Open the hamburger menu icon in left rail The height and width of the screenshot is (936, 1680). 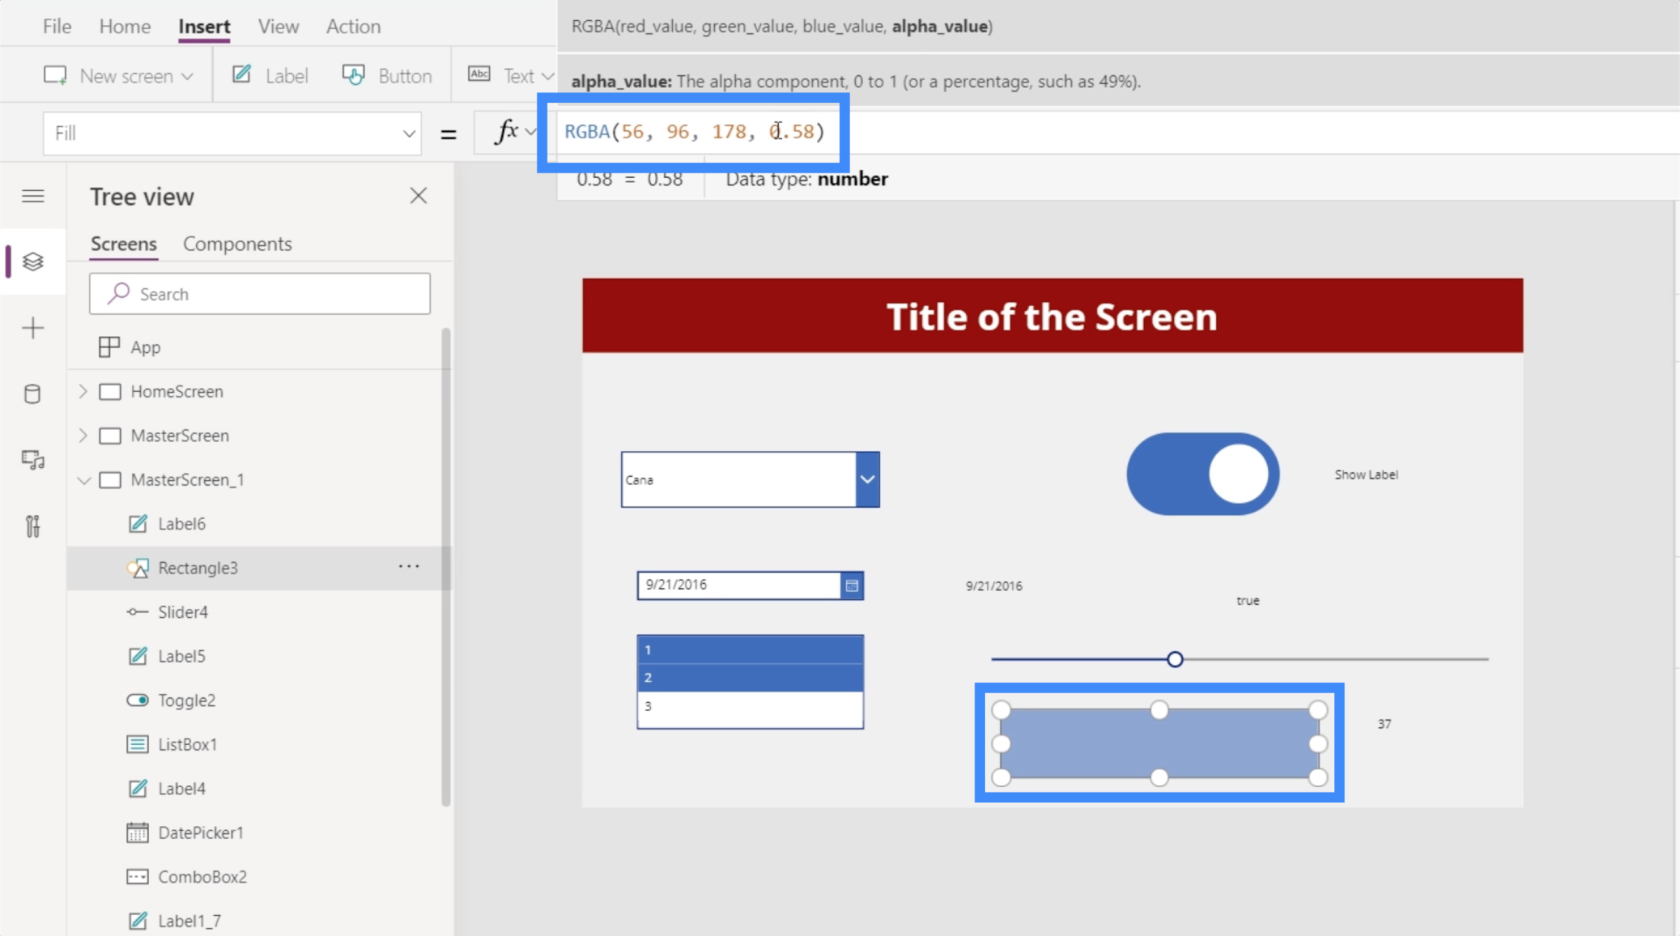pos(33,196)
